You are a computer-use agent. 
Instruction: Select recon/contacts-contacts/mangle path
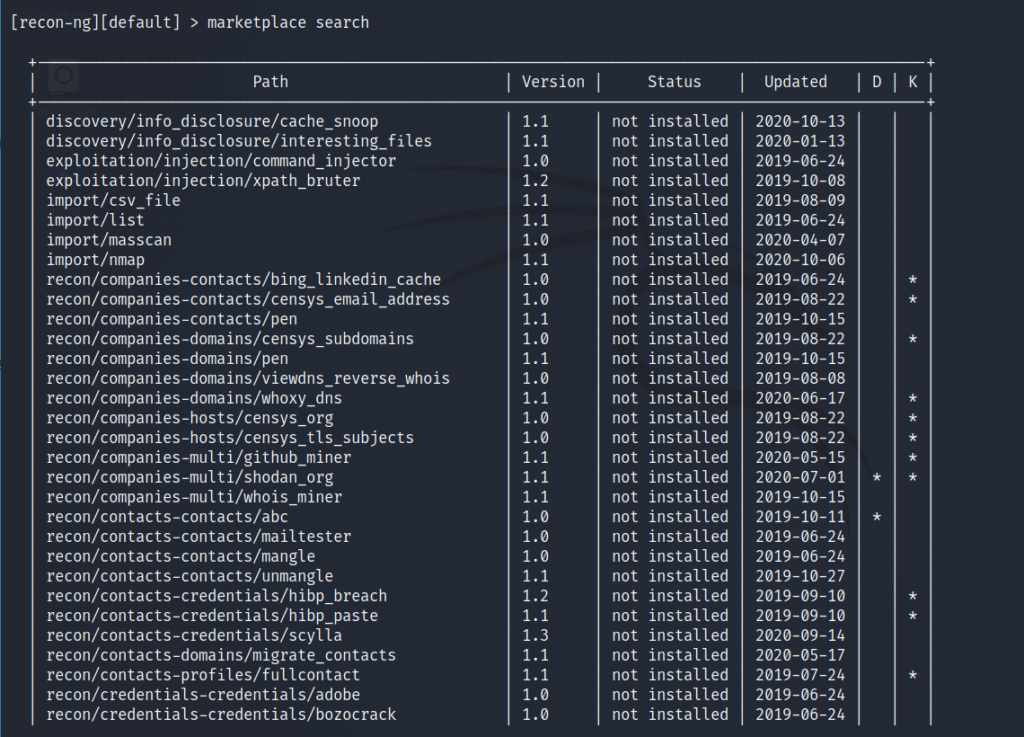pyautogui.click(x=180, y=556)
